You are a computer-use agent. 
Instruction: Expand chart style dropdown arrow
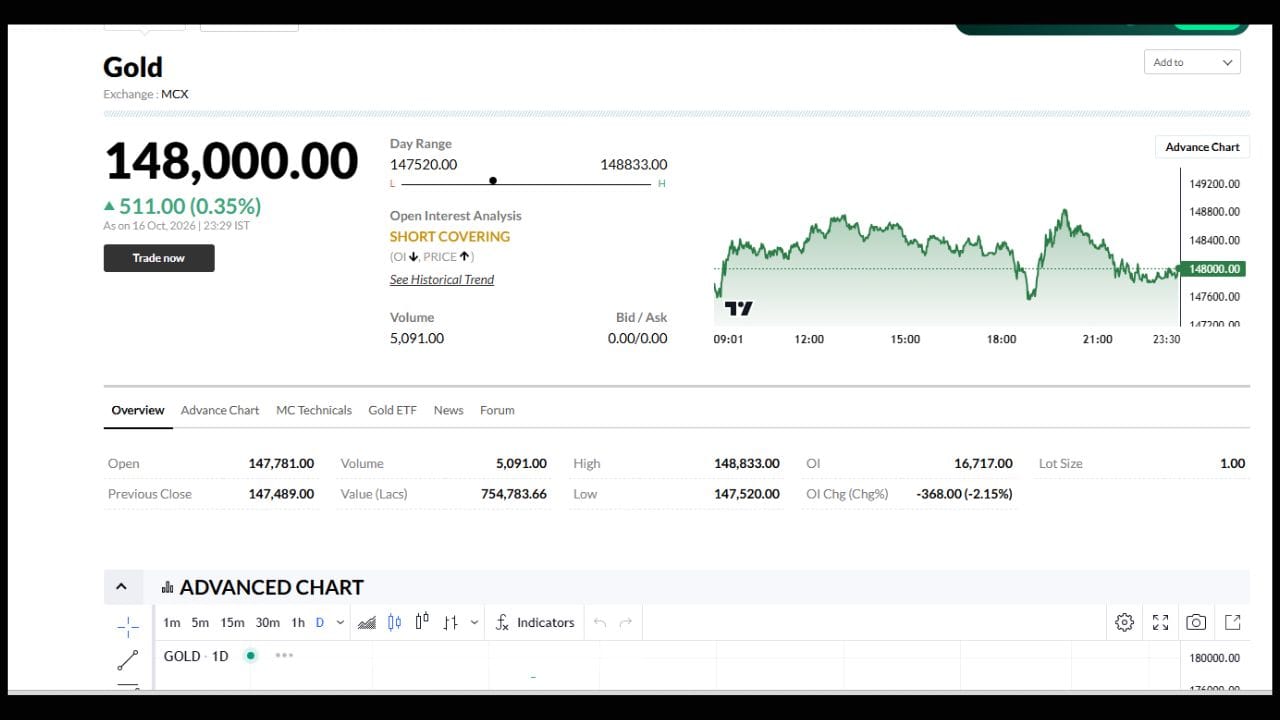pos(474,622)
